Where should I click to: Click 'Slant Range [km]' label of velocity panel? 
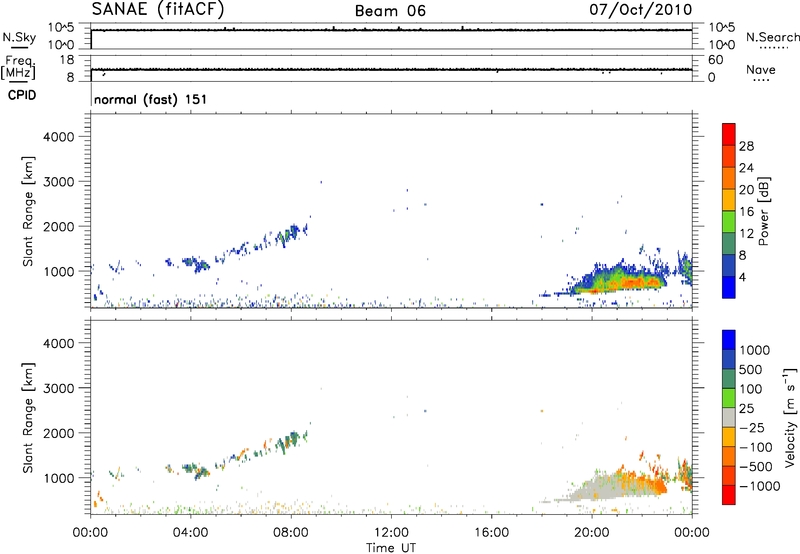click(x=28, y=417)
